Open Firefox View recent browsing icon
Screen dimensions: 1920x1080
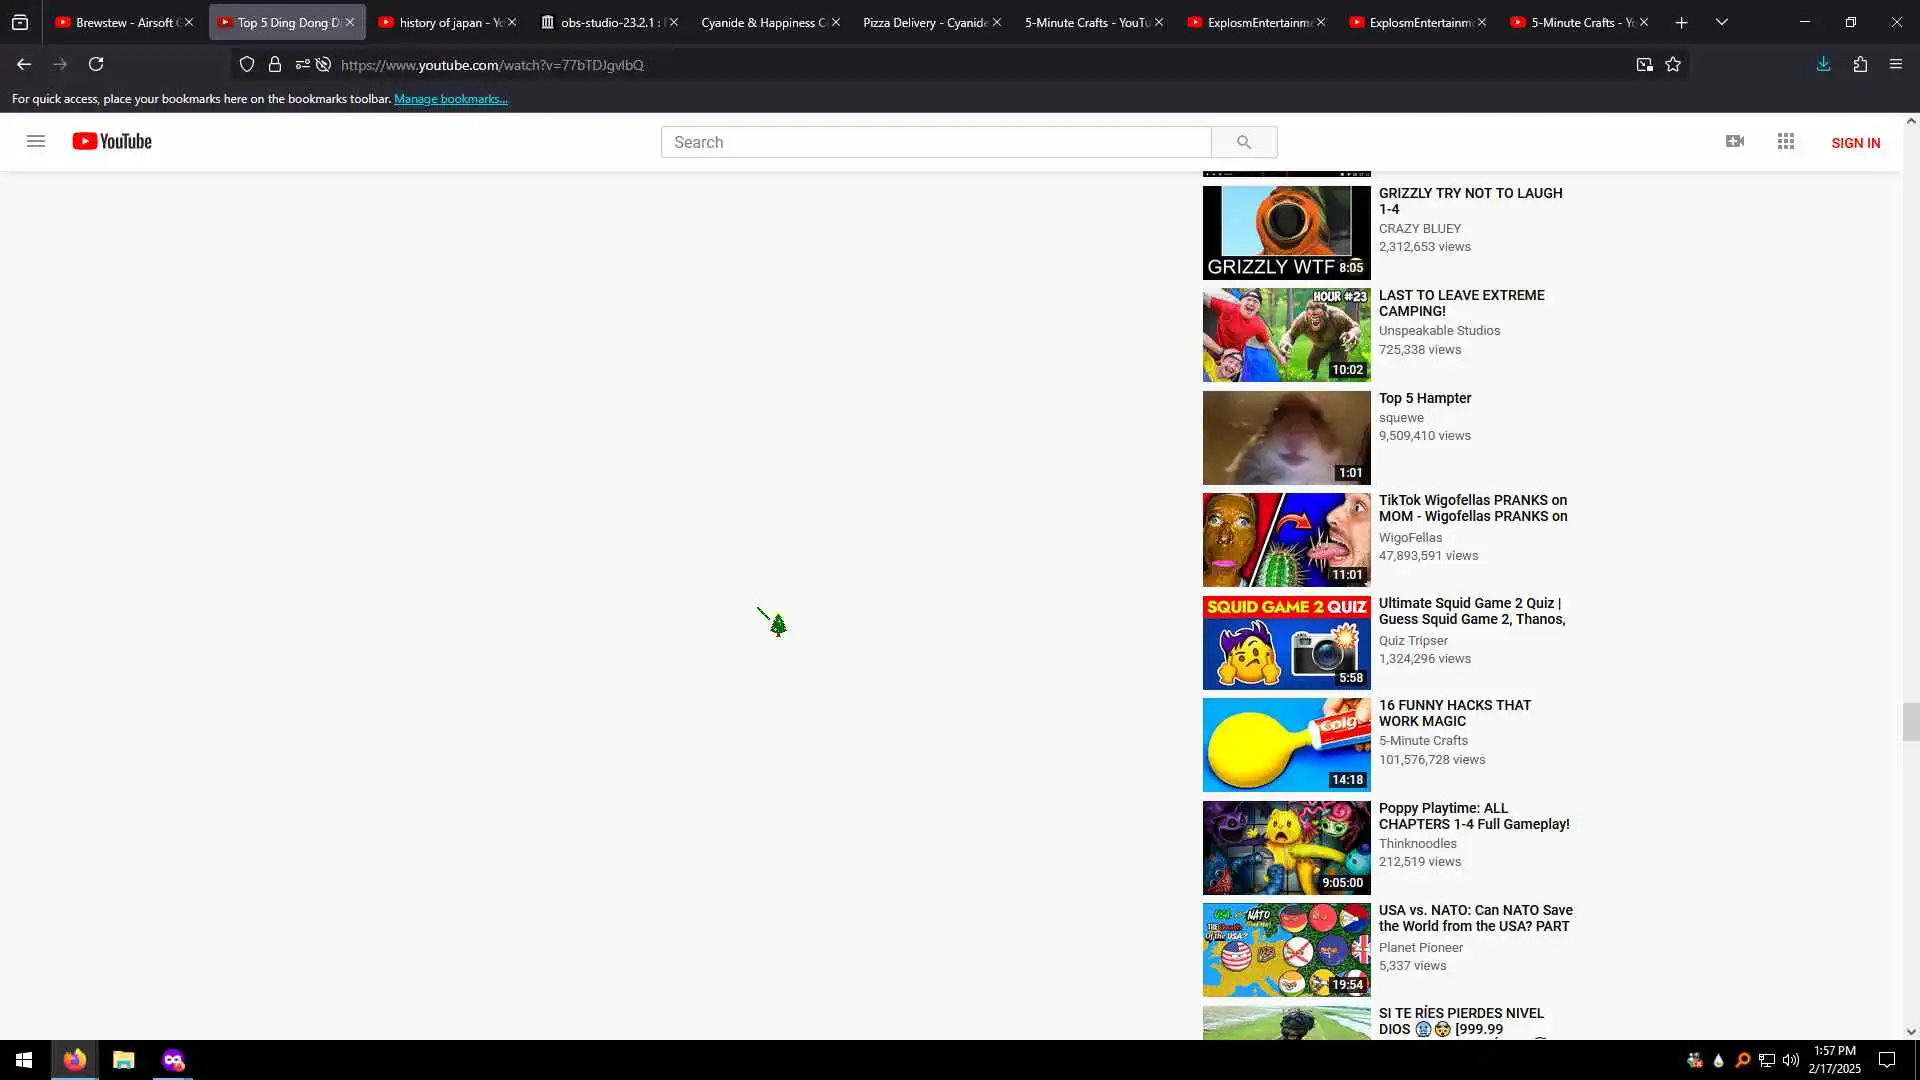click(x=20, y=22)
